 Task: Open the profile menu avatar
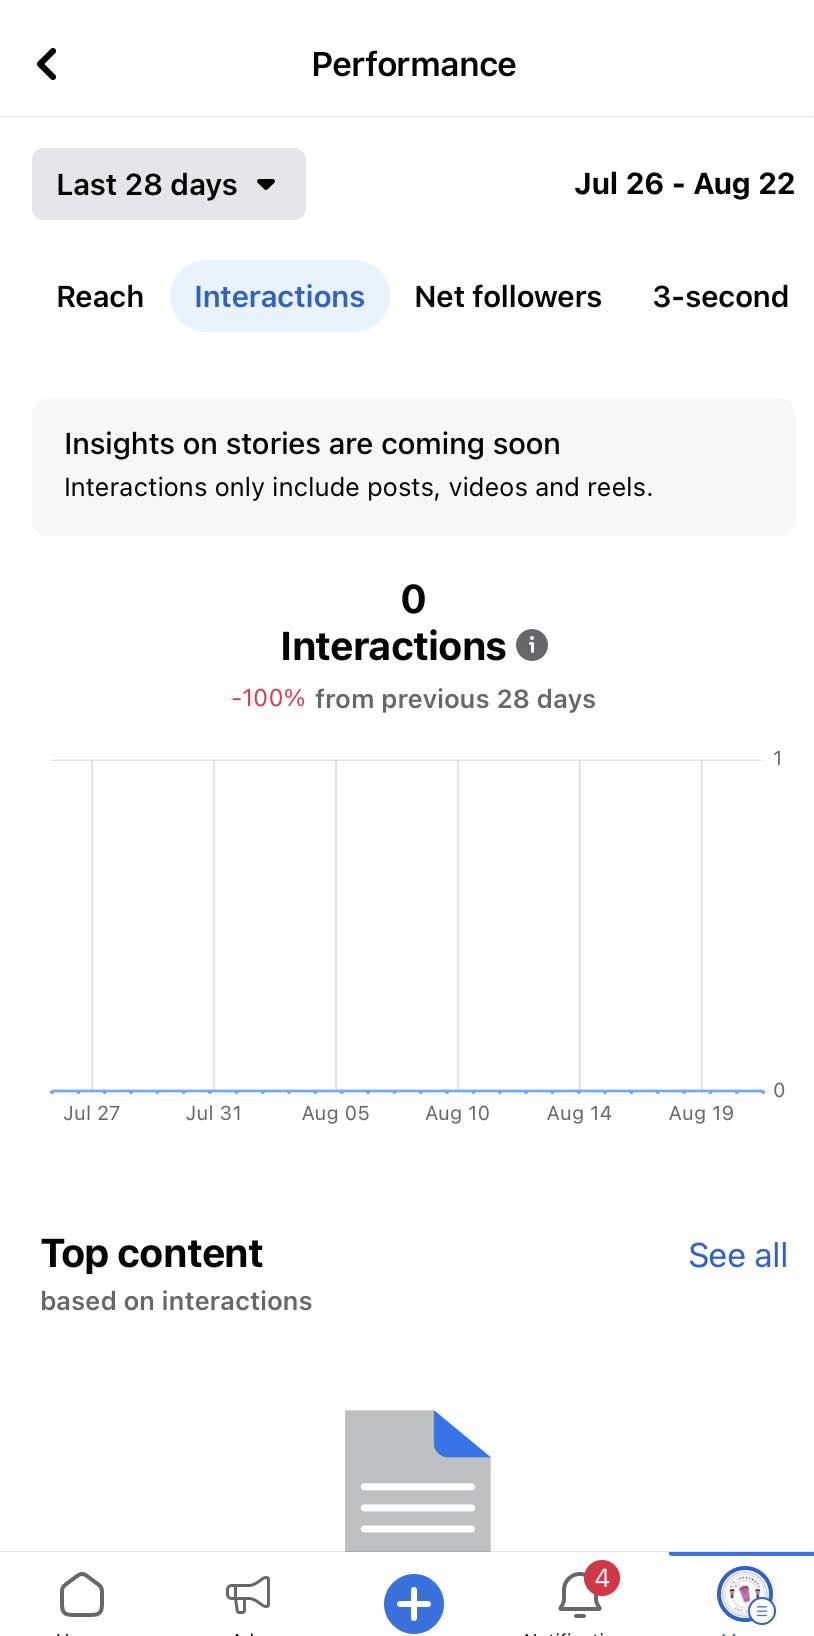tap(745, 1595)
